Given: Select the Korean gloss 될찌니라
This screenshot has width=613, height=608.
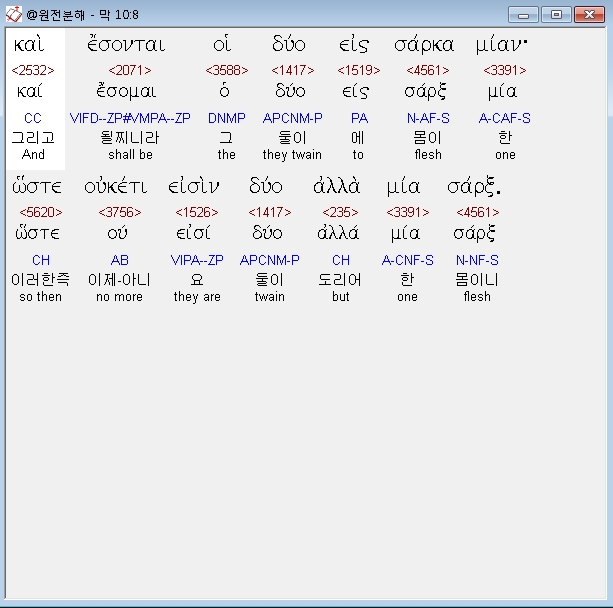Looking at the screenshot, I should tap(130, 138).
